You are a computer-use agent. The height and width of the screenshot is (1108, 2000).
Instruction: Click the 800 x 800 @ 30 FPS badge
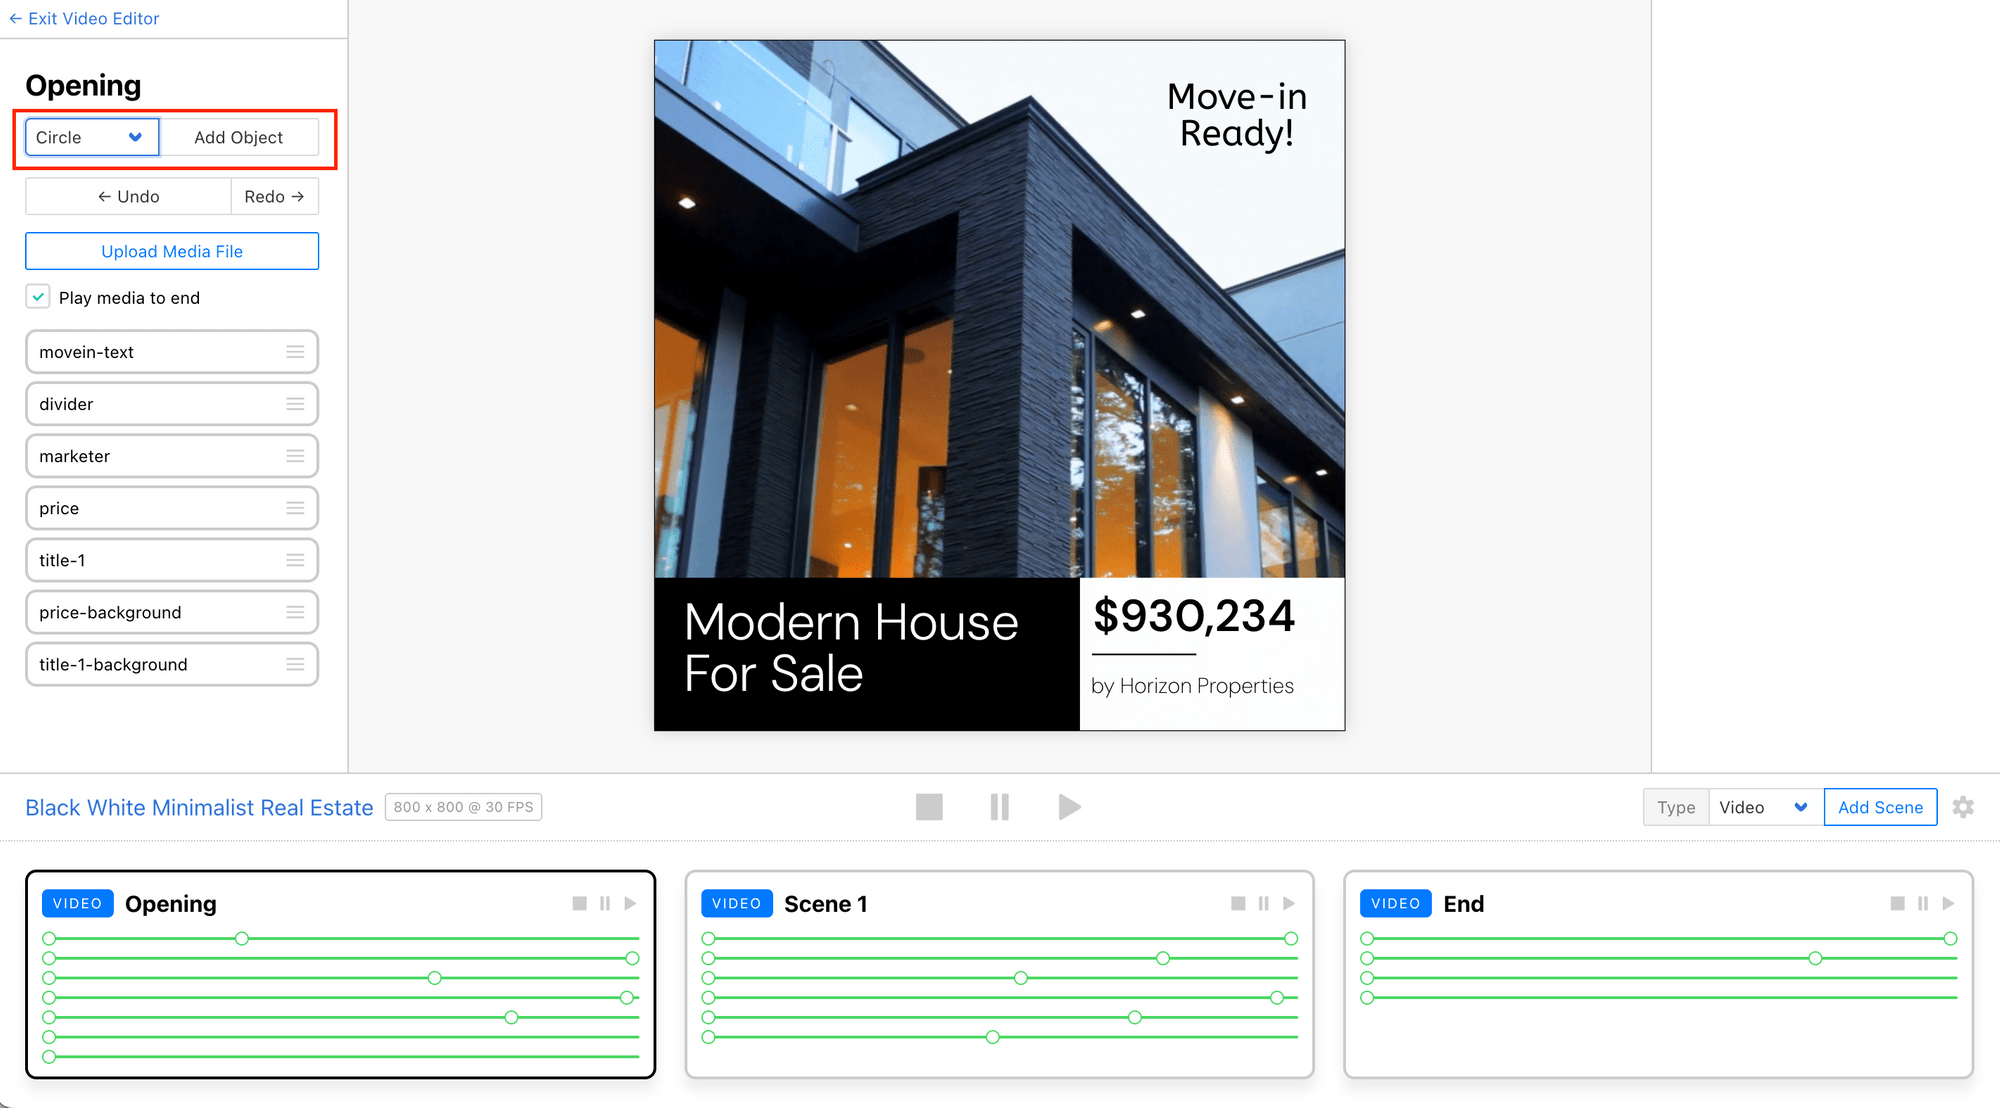463,807
